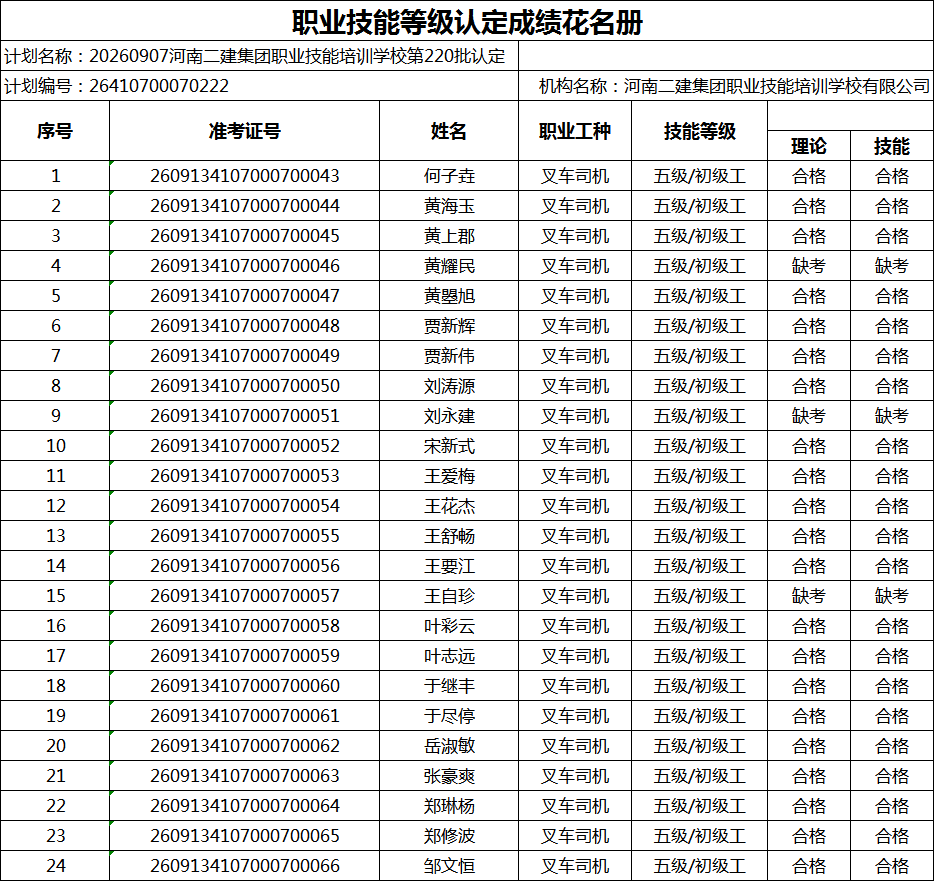Select the name cell 张豪爽

tap(449, 776)
